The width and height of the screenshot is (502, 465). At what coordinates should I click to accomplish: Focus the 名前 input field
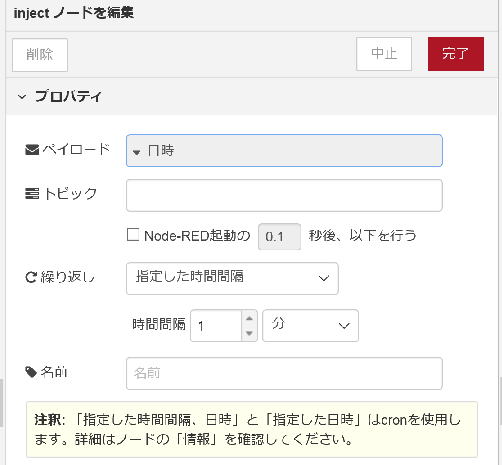click(x=284, y=373)
